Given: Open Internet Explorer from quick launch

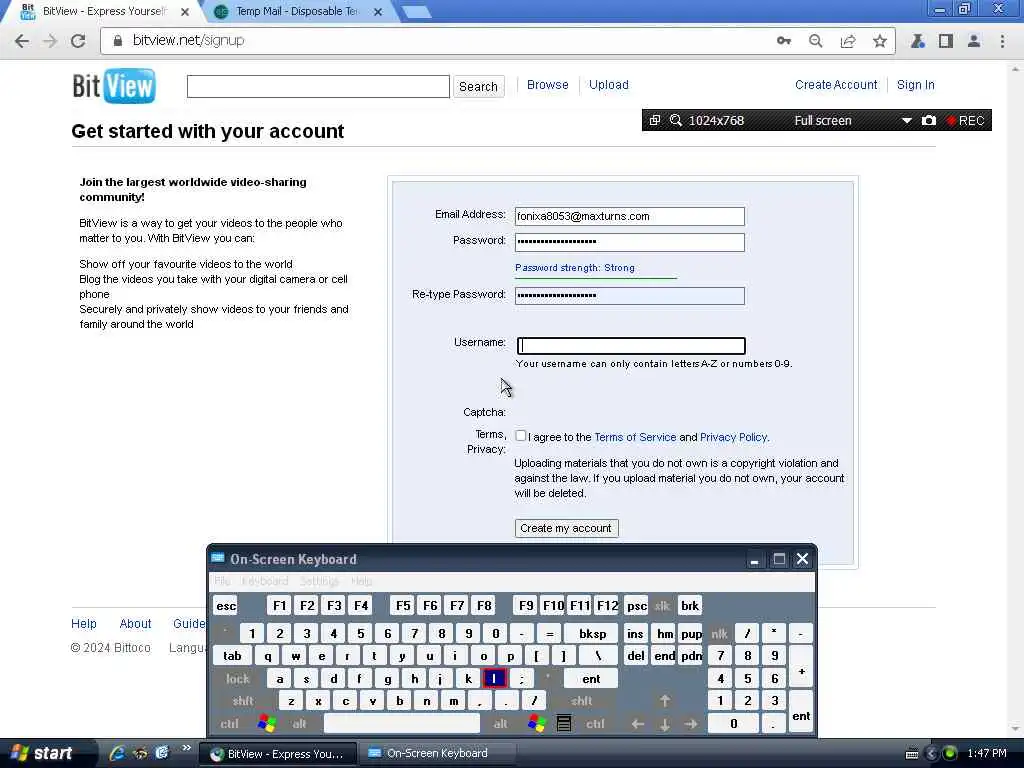Looking at the screenshot, I should point(118,753).
